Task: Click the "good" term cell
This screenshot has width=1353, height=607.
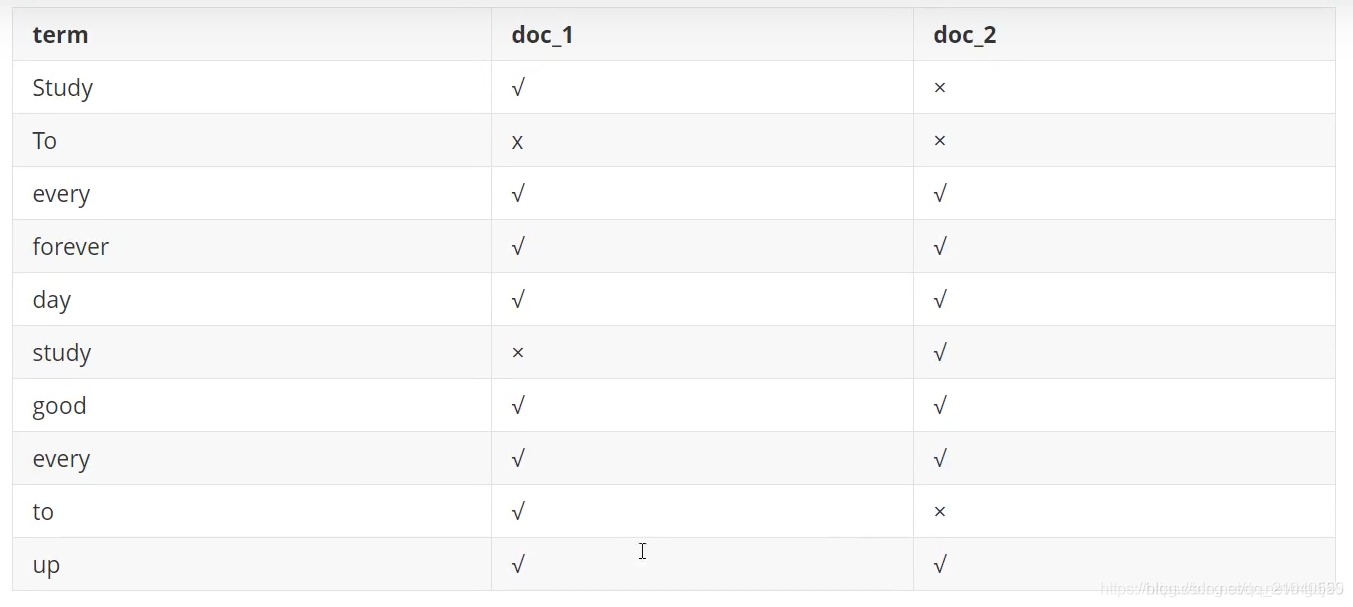Action: [x=59, y=406]
